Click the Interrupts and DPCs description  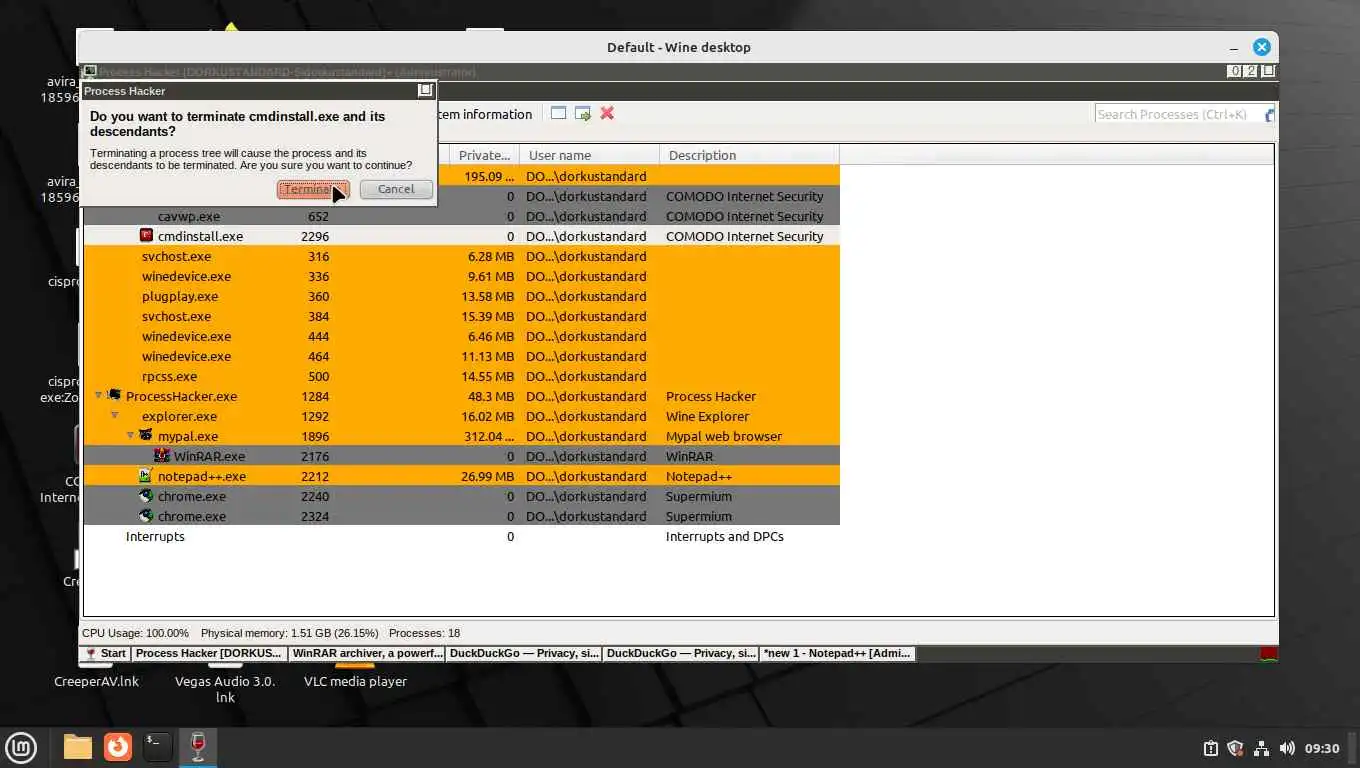point(725,536)
